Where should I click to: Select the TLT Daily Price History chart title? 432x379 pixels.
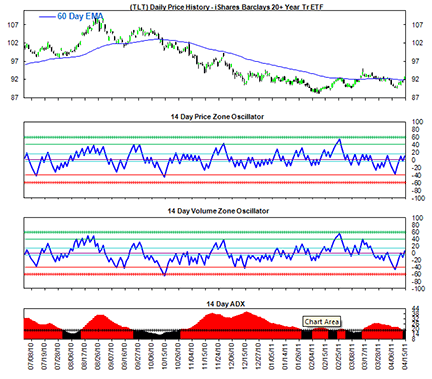coord(226,7)
